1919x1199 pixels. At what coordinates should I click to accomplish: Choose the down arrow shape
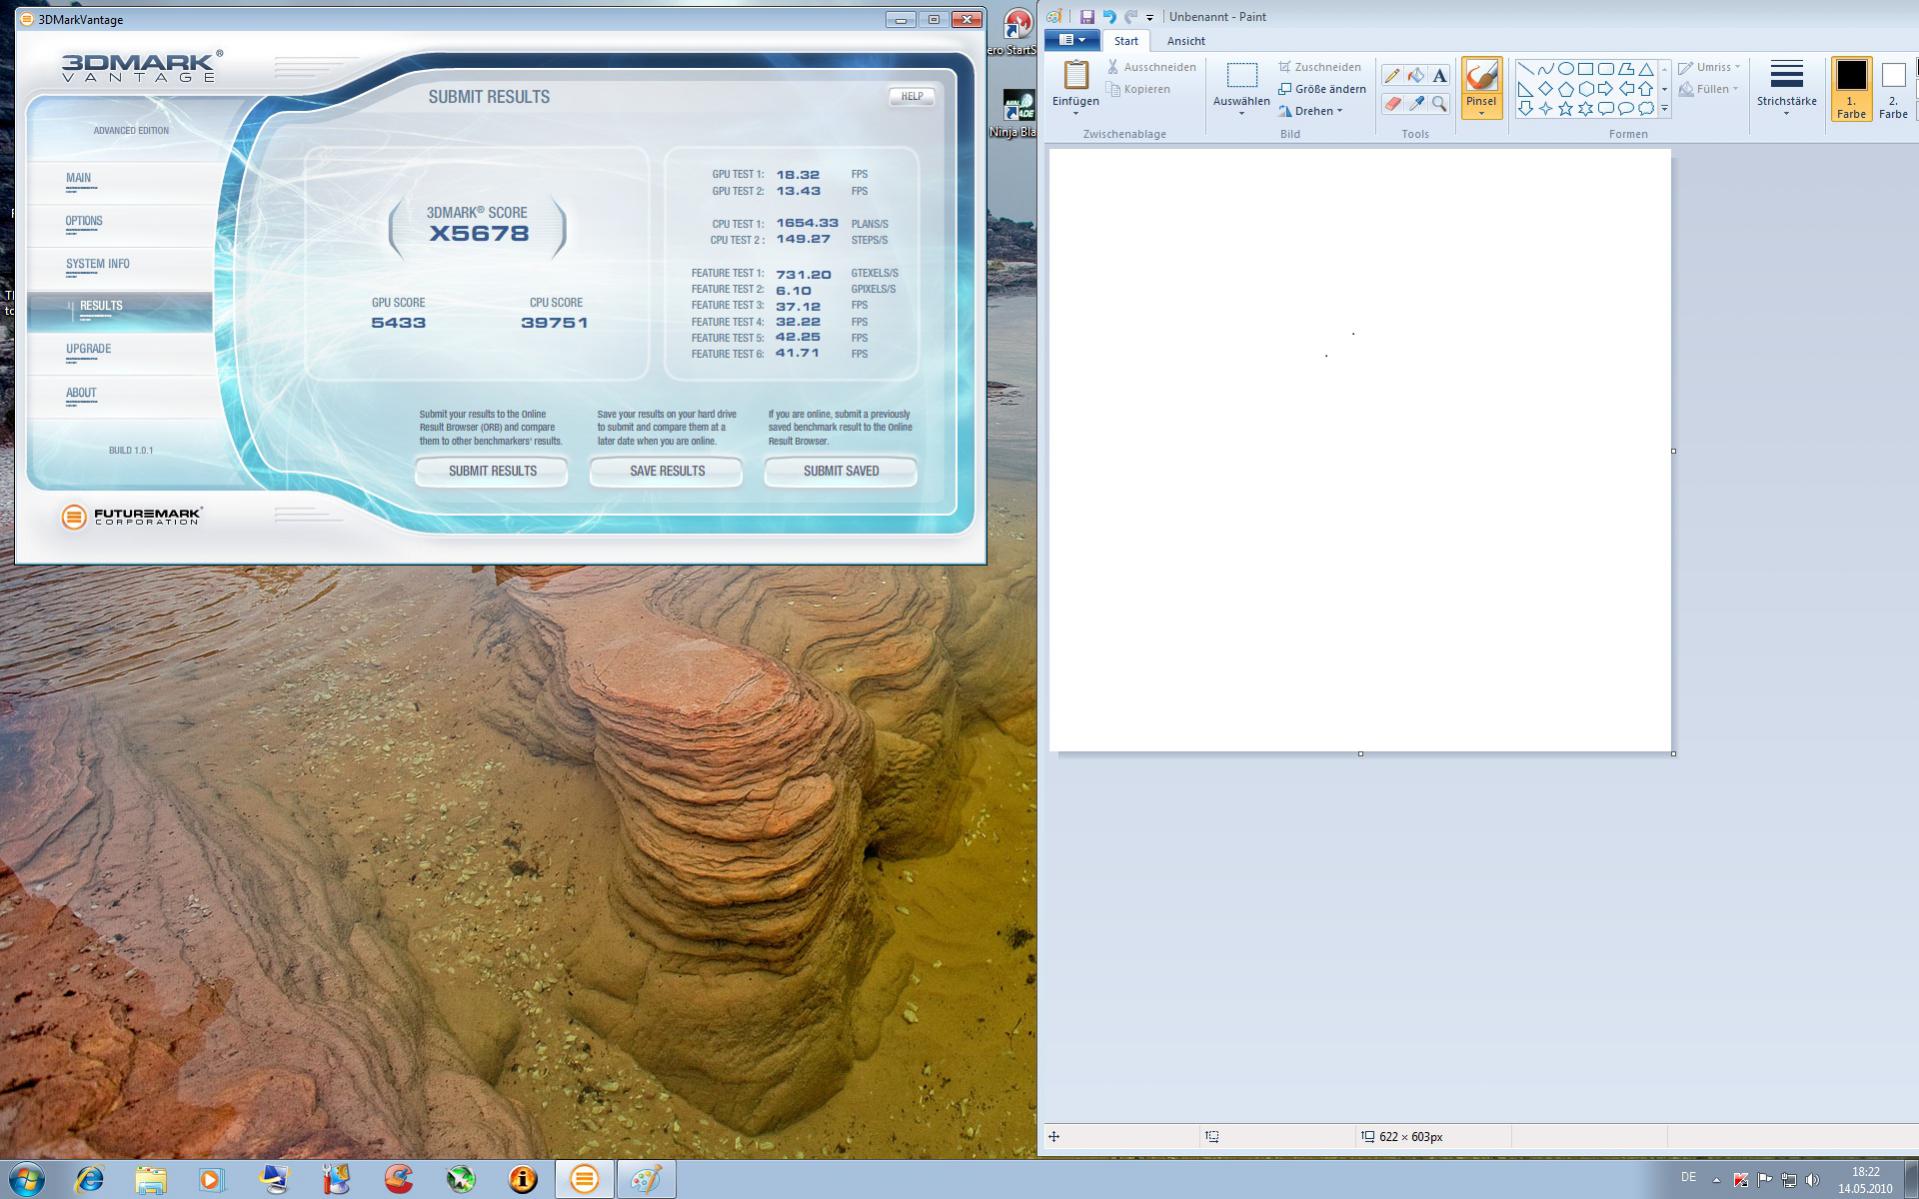(x=1526, y=108)
